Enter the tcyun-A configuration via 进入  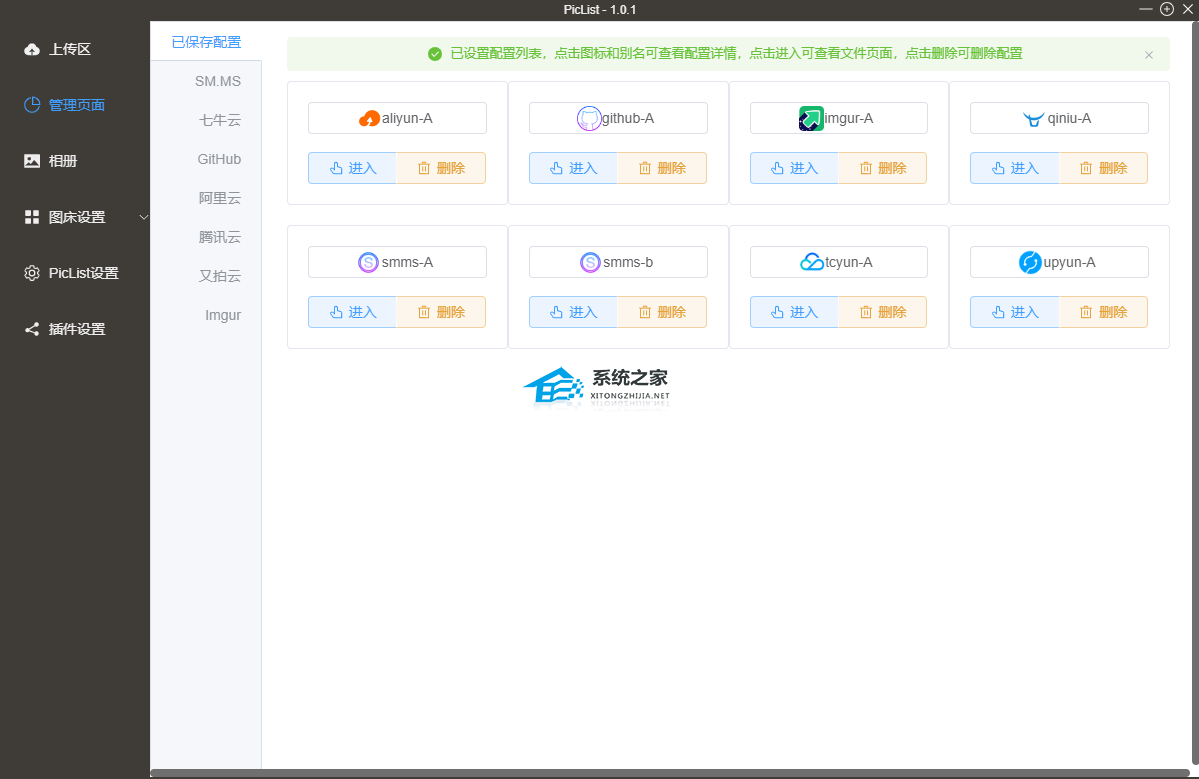[794, 312]
